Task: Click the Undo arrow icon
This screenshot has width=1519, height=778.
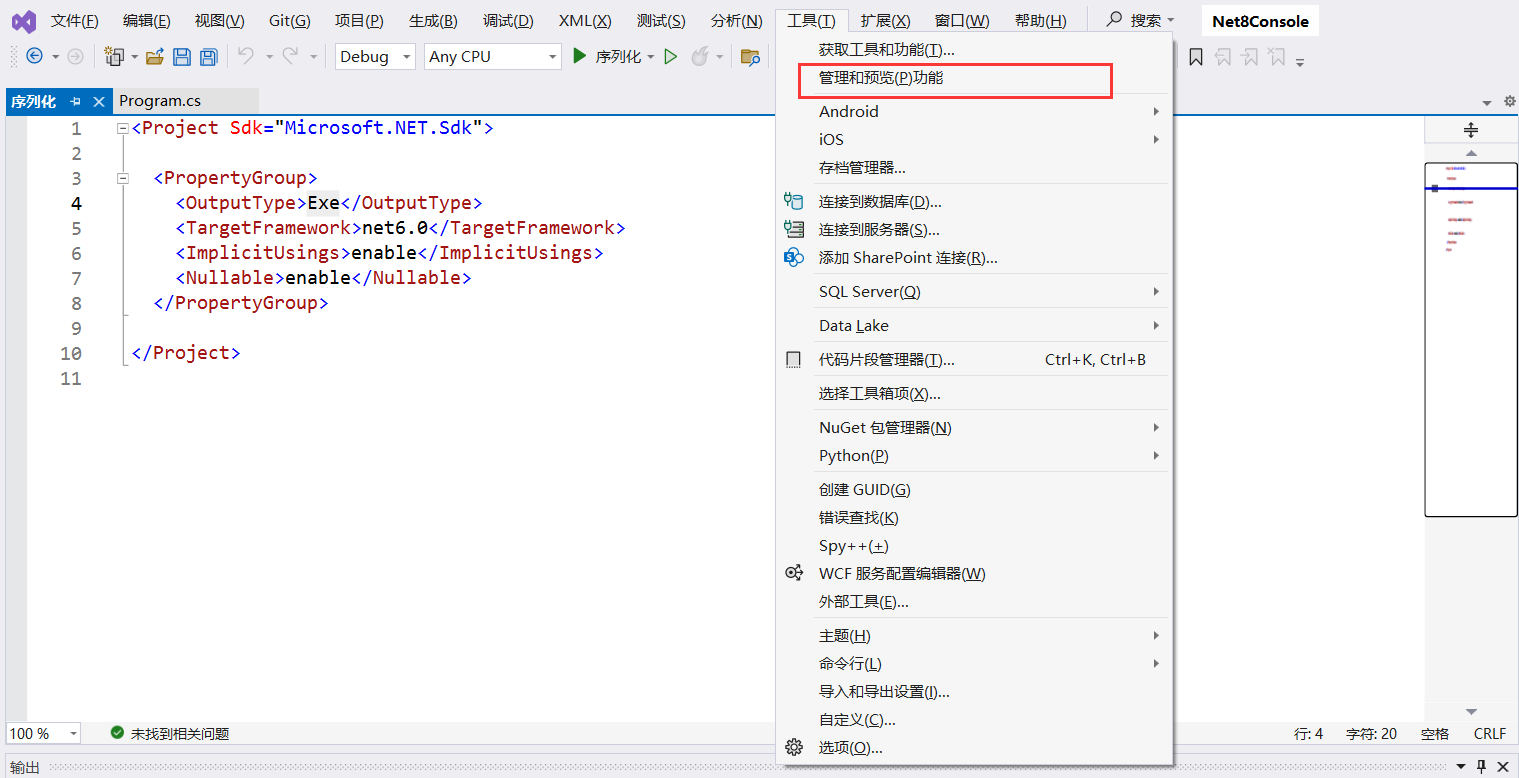Action: coord(246,57)
